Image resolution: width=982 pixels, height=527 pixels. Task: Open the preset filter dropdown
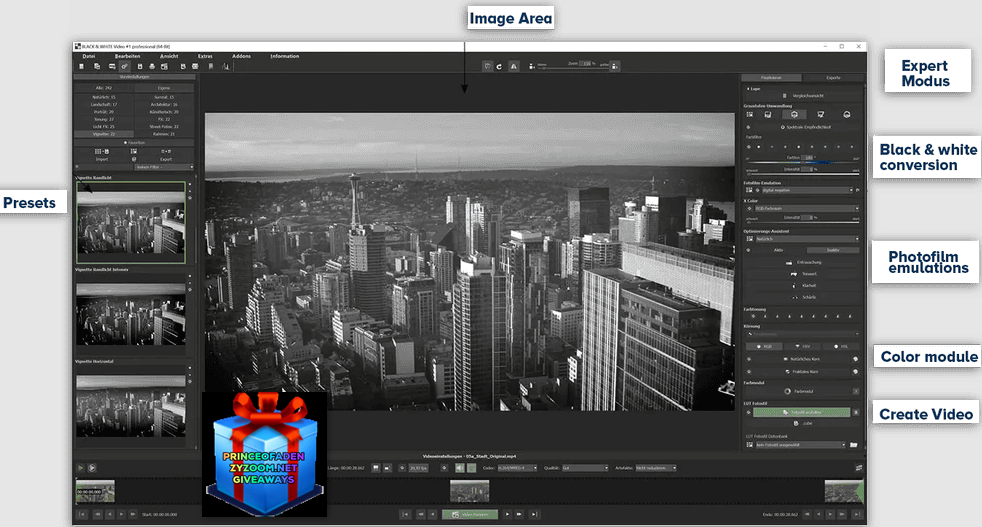164,167
